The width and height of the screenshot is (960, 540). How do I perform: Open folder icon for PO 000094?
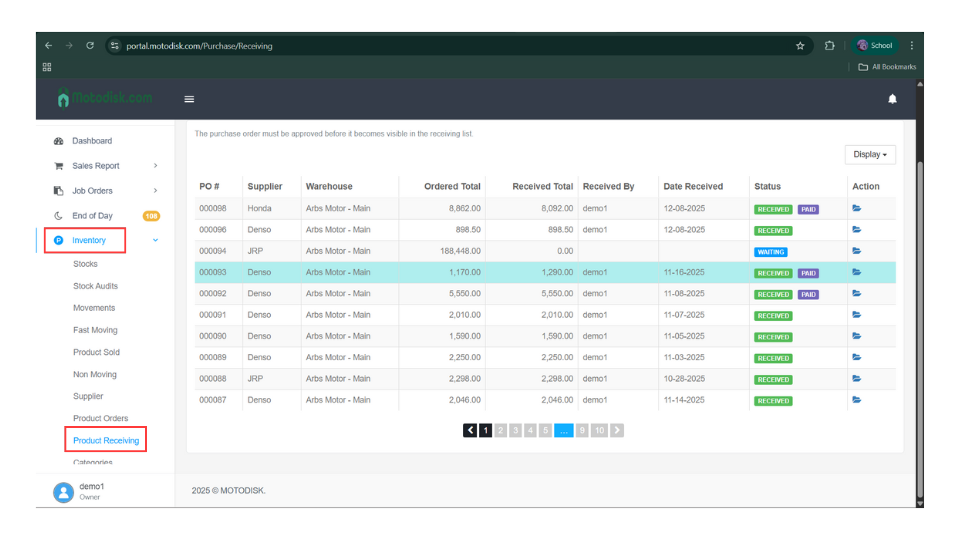click(x=856, y=251)
